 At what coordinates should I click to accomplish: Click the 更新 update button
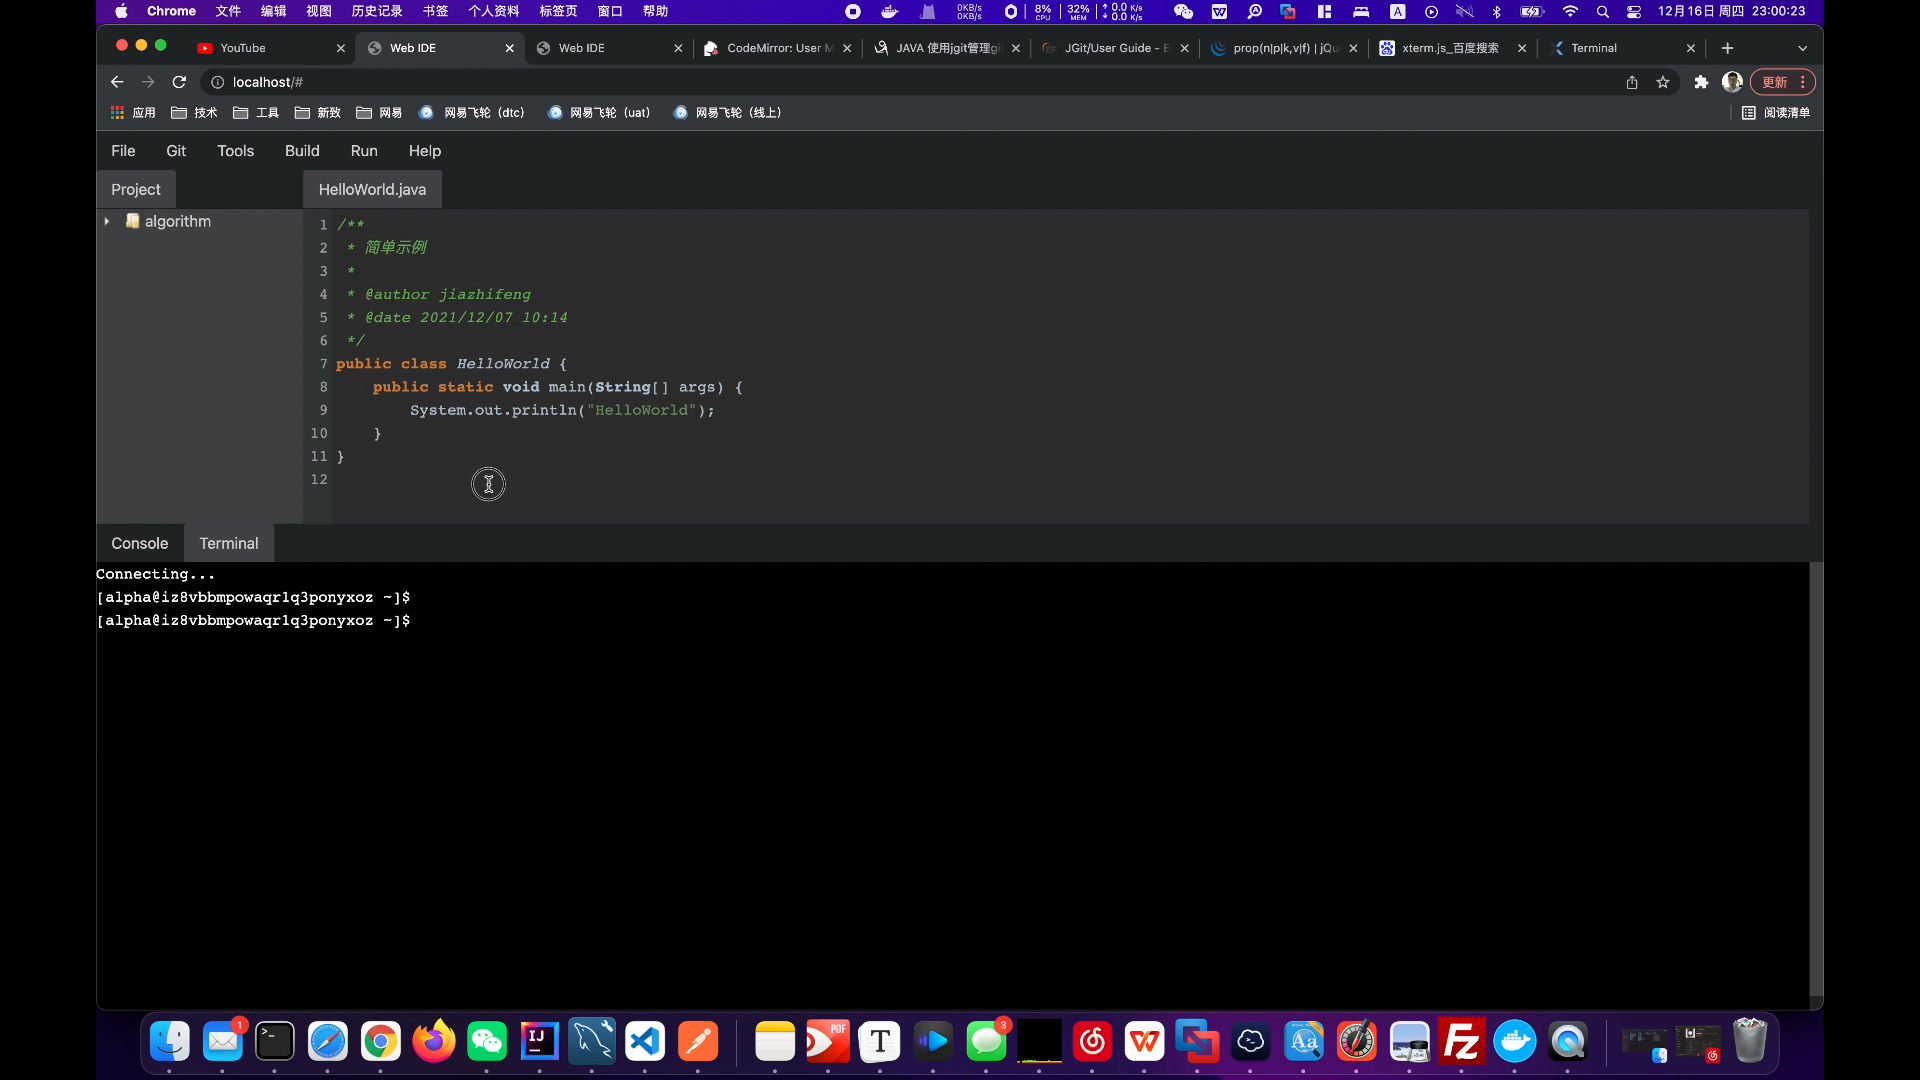click(1775, 82)
